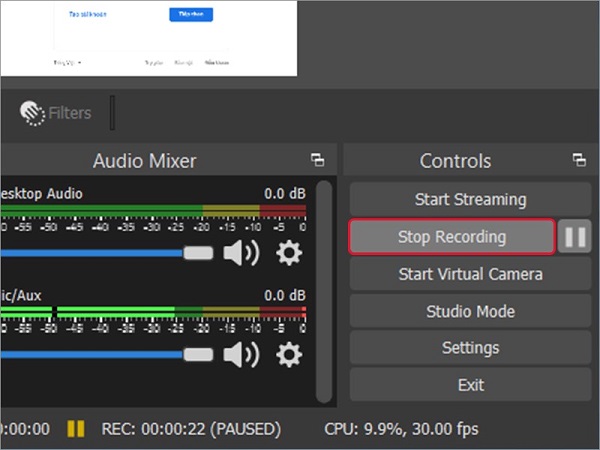The height and width of the screenshot is (450, 600).
Task: Click the Exit button
Action: [x=470, y=385]
